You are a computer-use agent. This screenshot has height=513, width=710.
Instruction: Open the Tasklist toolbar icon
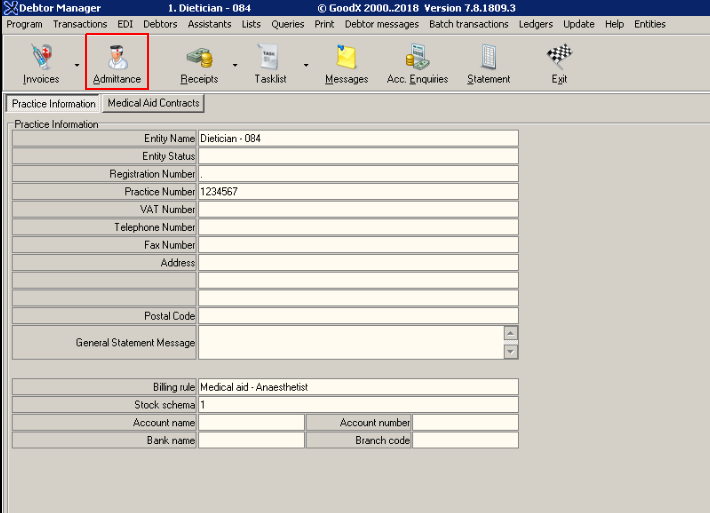pyautogui.click(x=268, y=62)
